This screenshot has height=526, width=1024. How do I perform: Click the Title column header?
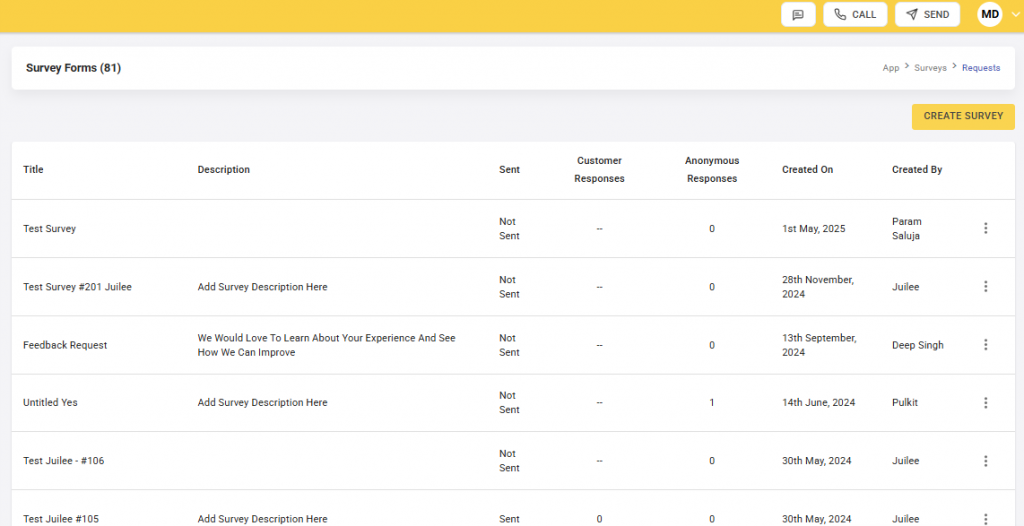coord(34,170)
